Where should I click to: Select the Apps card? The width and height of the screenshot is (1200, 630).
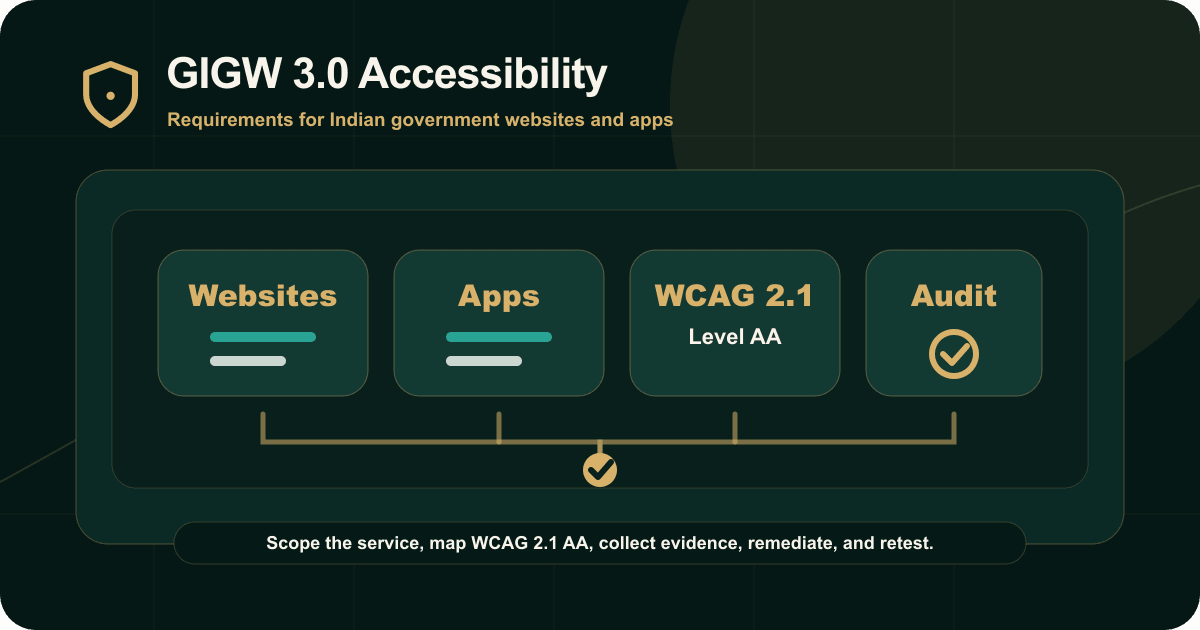click(499, 323)
